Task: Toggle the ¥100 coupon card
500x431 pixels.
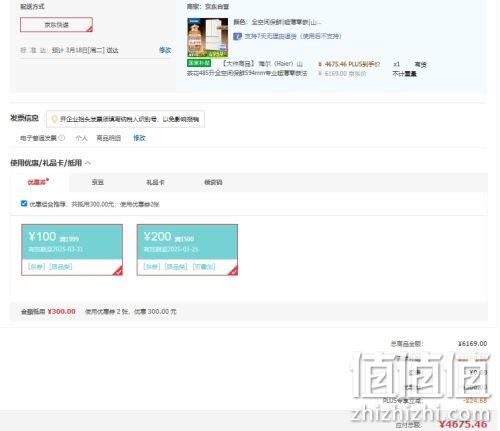Action: tap(72, 250)
